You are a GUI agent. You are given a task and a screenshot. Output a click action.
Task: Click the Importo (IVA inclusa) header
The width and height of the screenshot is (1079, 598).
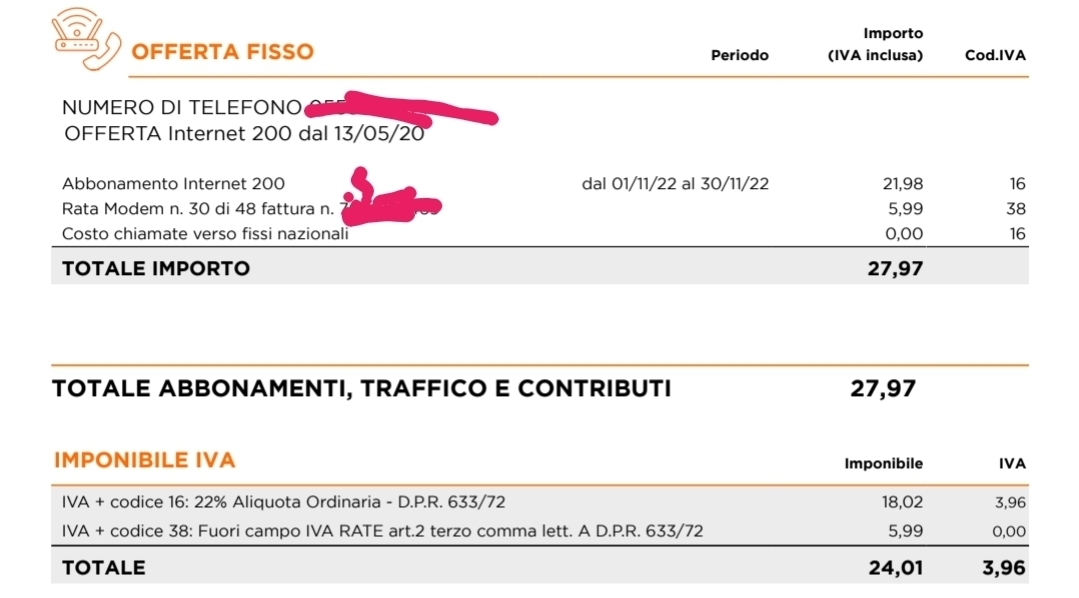pyautogui.click(x=875, y=44)
